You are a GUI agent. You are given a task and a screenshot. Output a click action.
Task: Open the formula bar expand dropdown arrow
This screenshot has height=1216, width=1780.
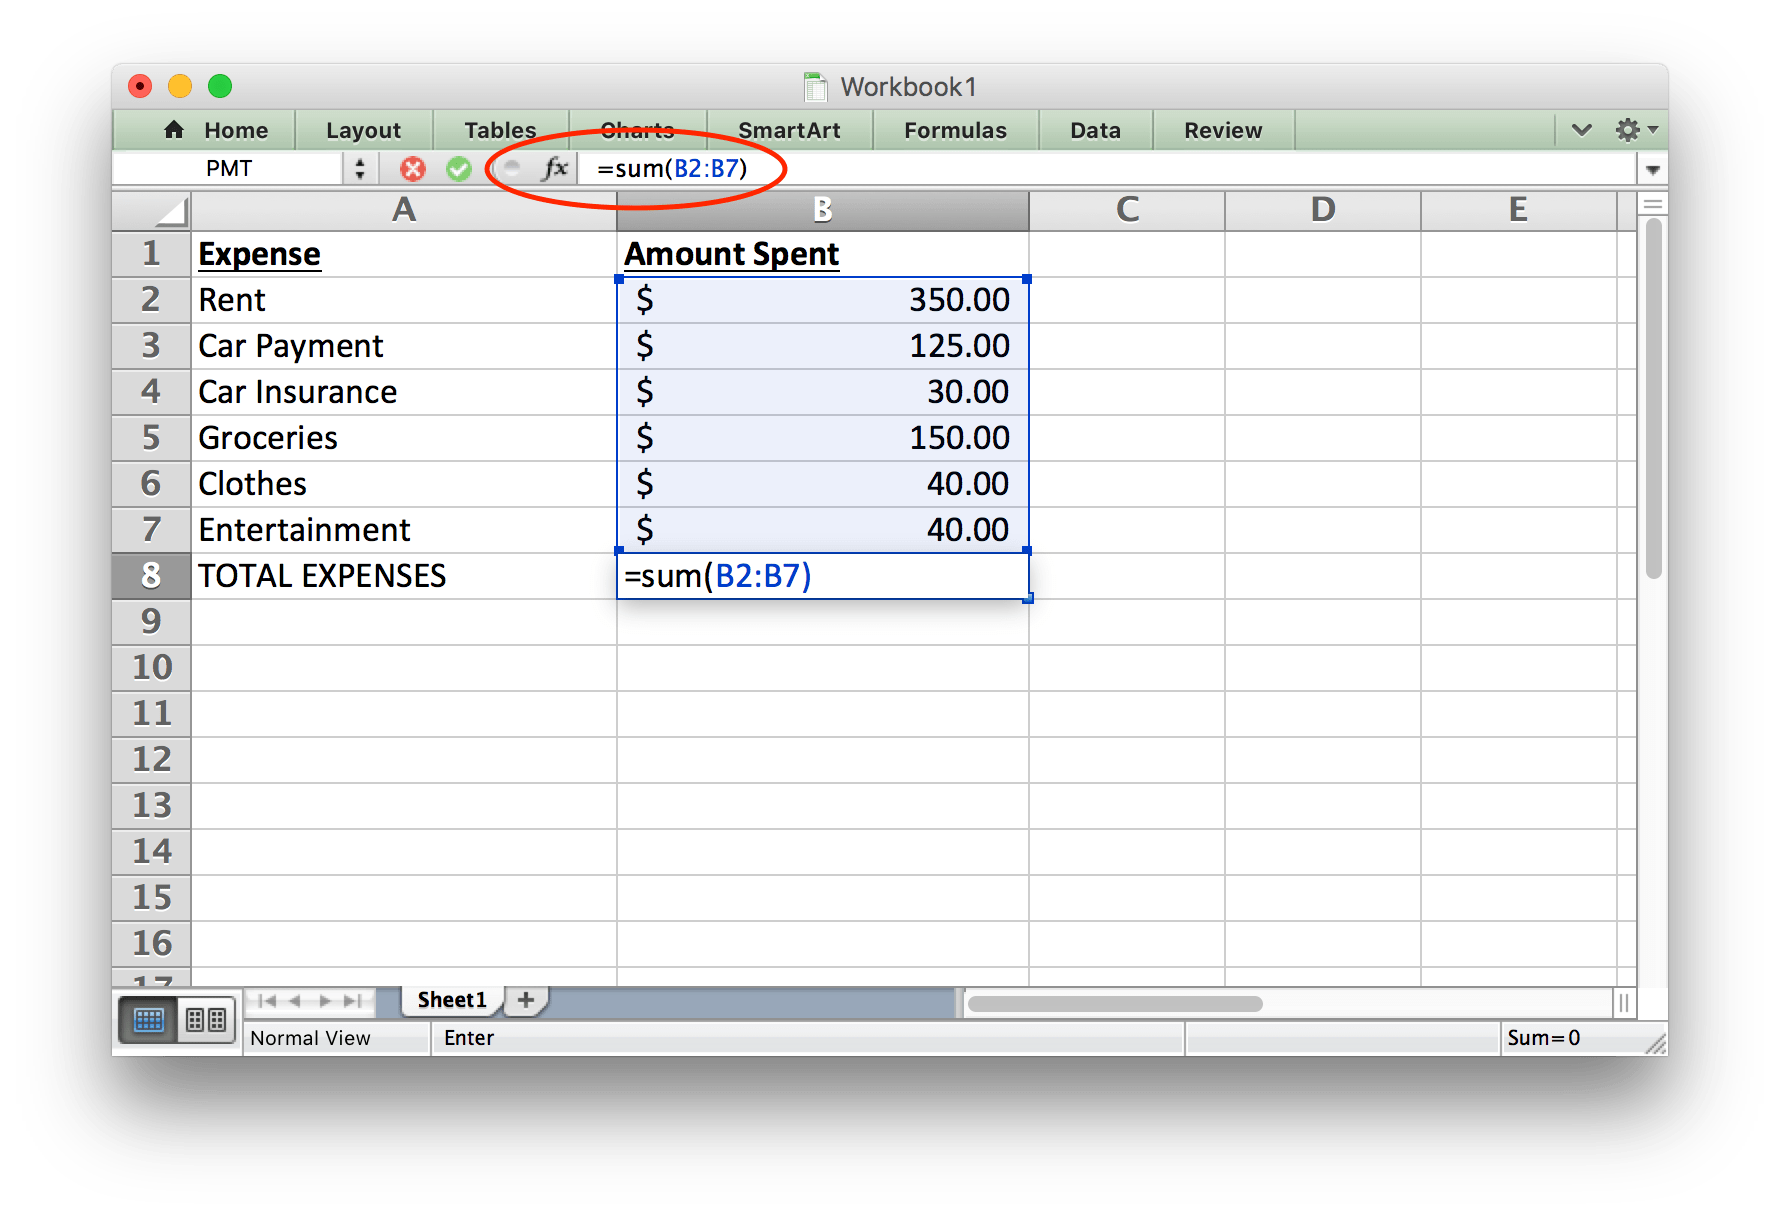[x=1653, y=168]
